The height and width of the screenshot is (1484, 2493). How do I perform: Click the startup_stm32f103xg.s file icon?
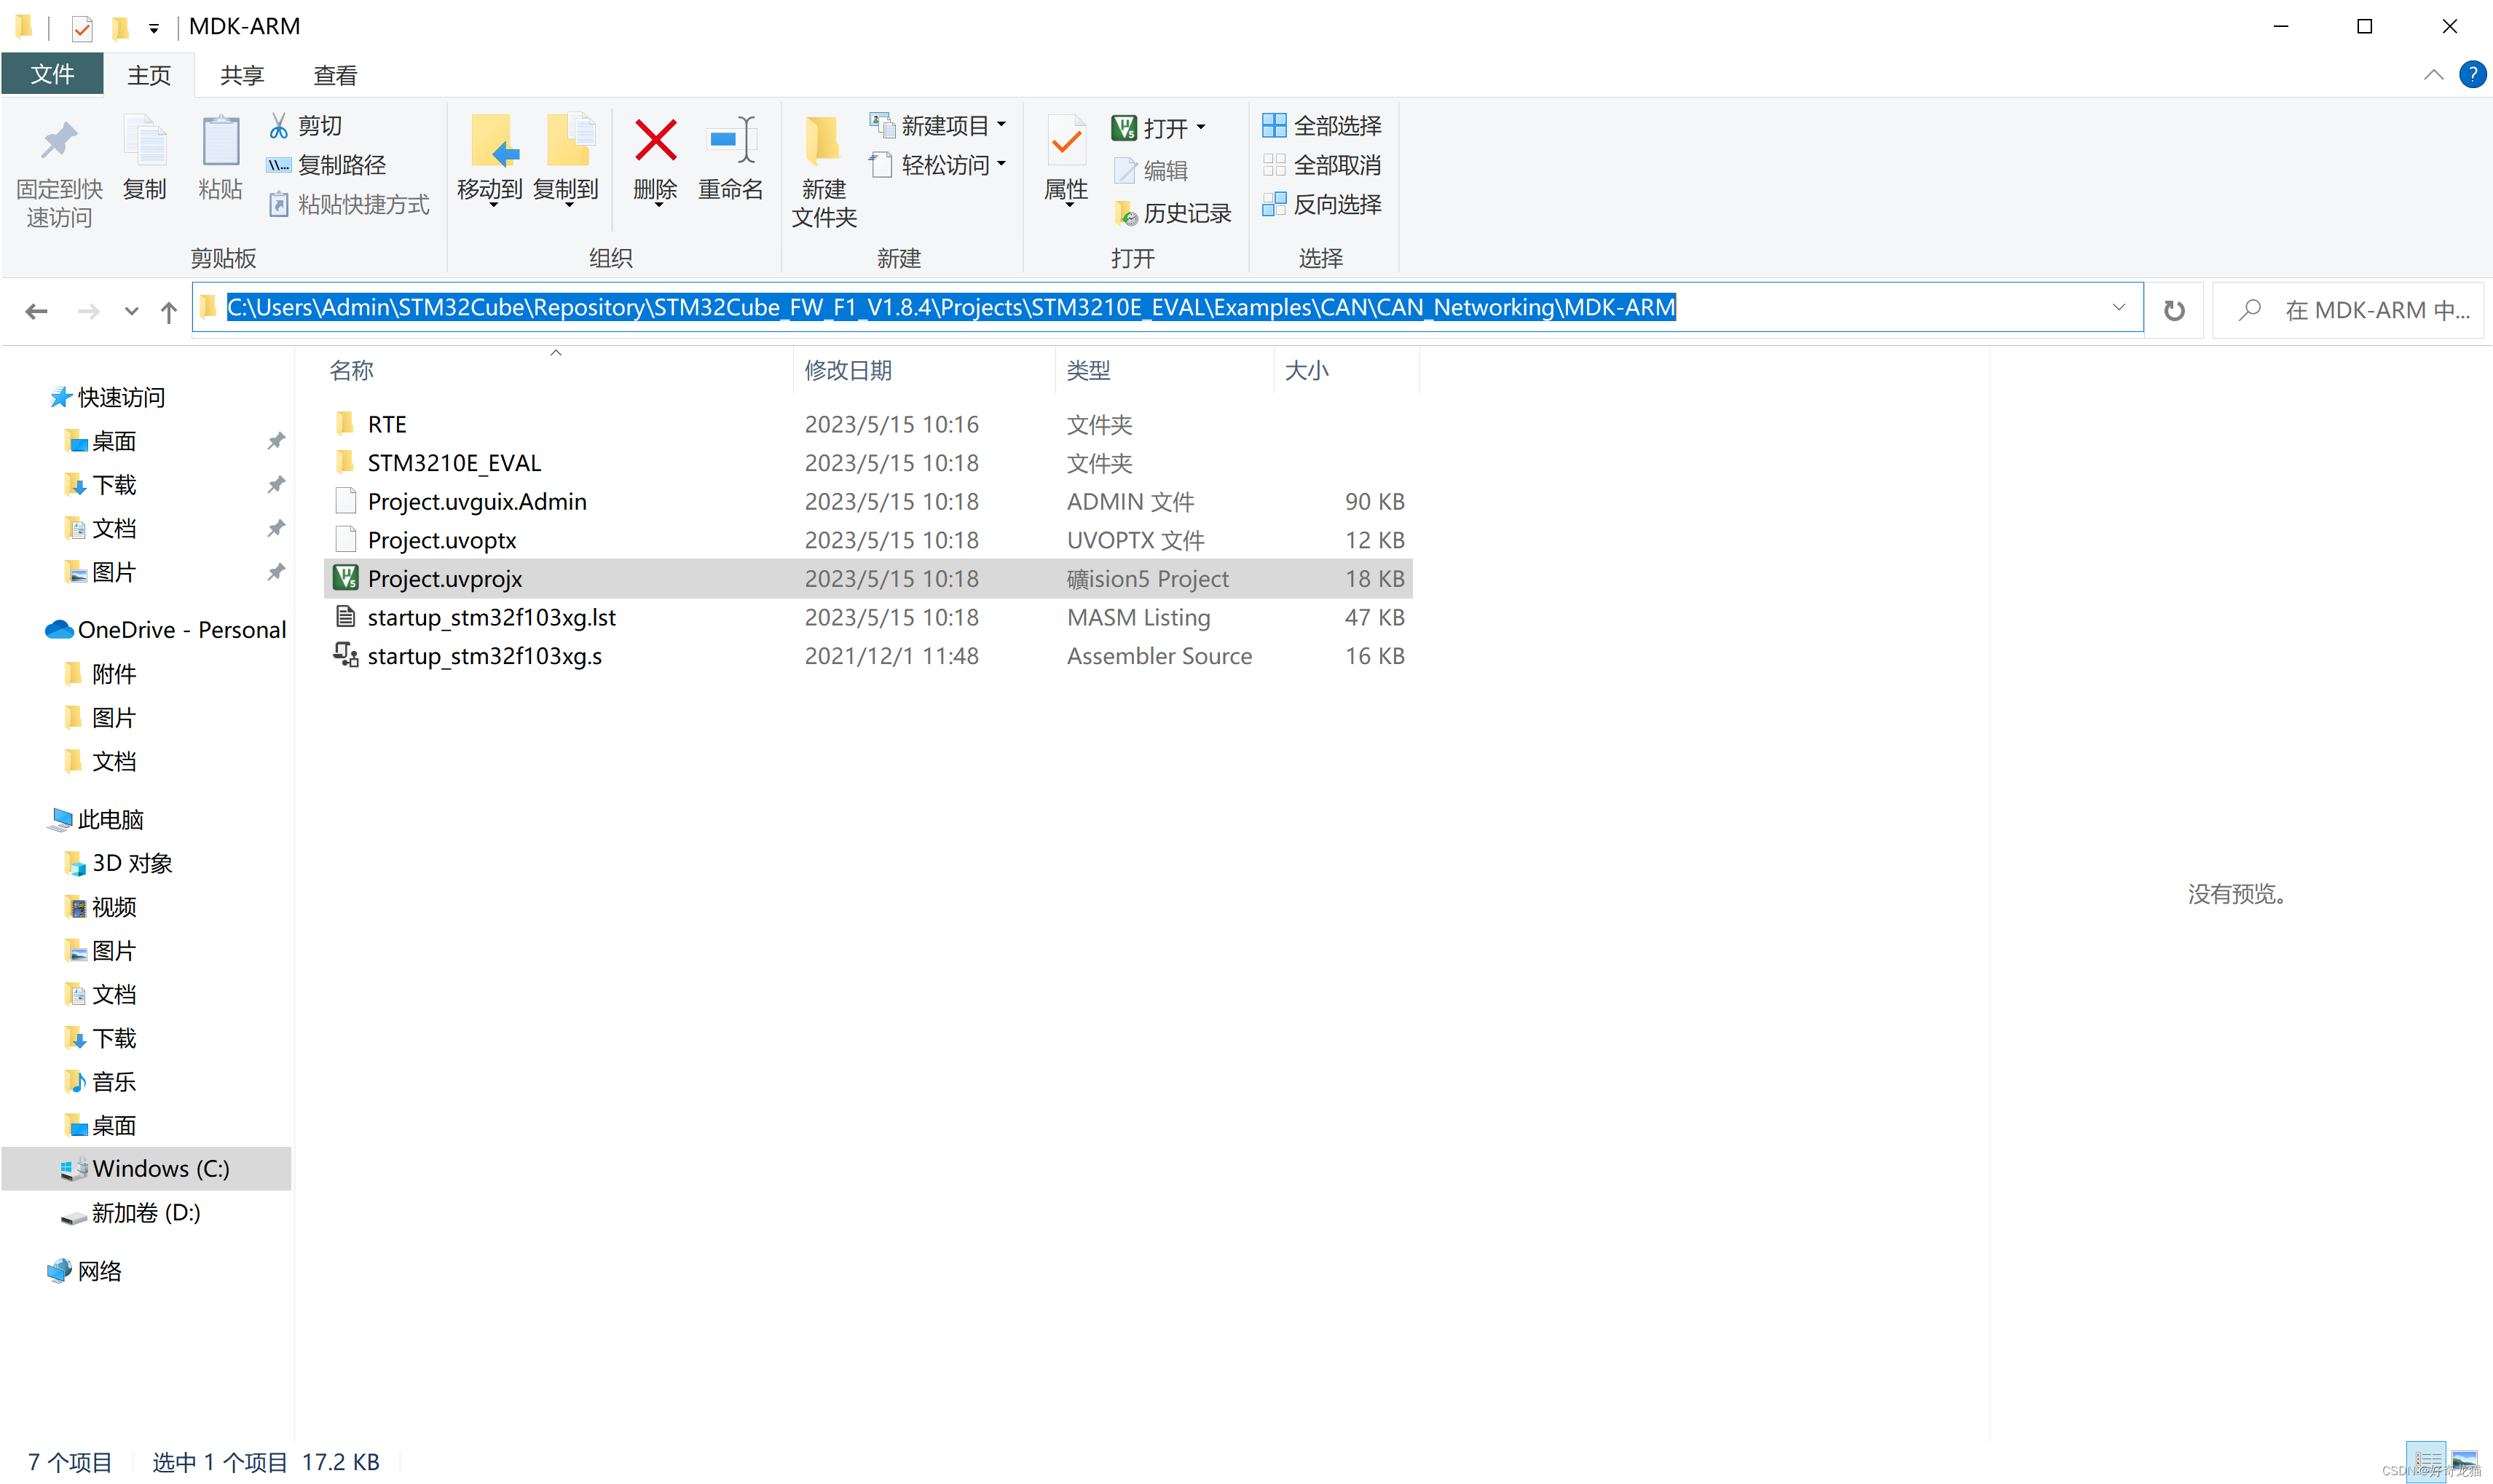(x=346, y=655)
